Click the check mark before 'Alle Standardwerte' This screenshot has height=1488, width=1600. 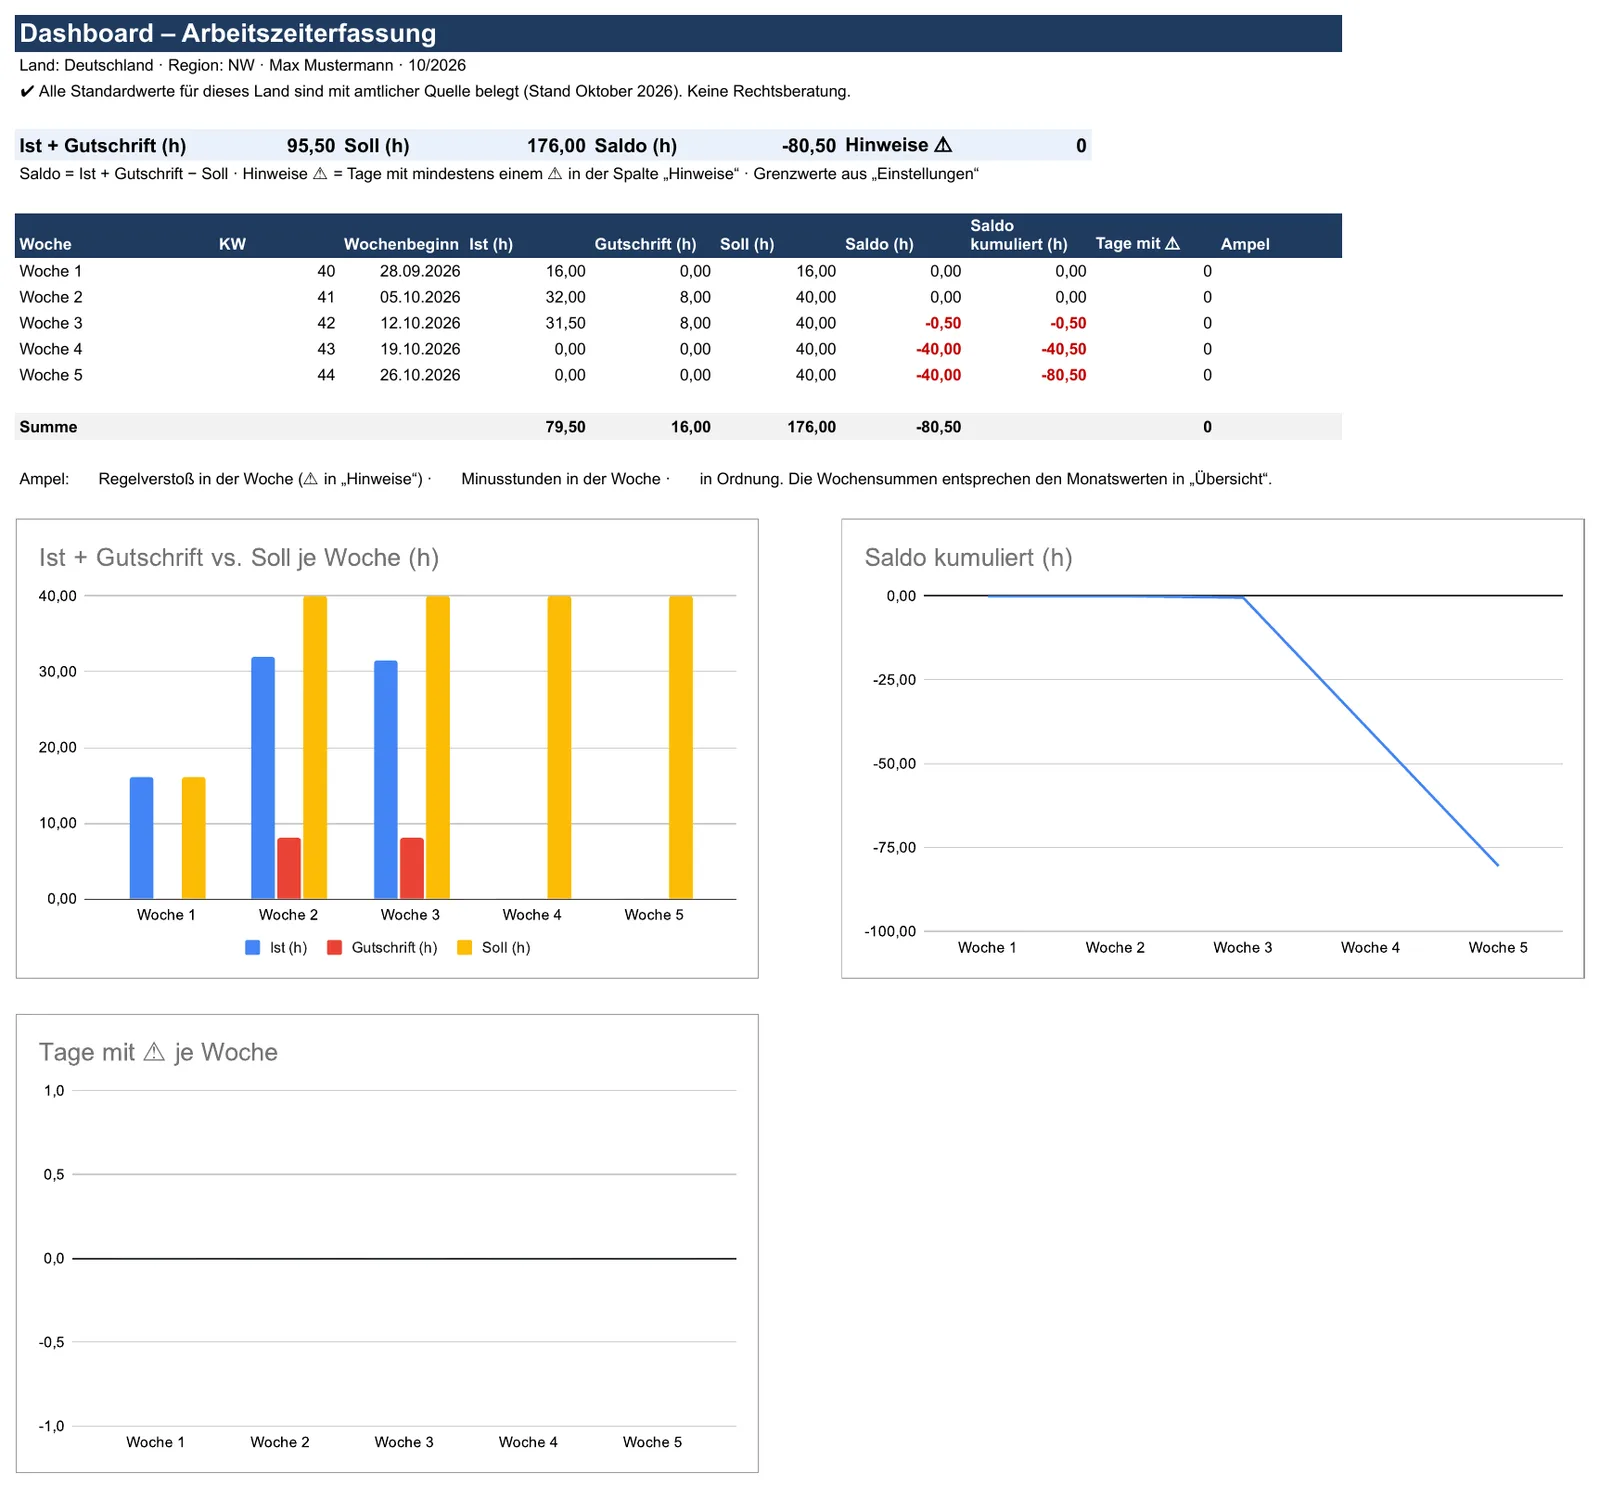[x=27, y=92]
